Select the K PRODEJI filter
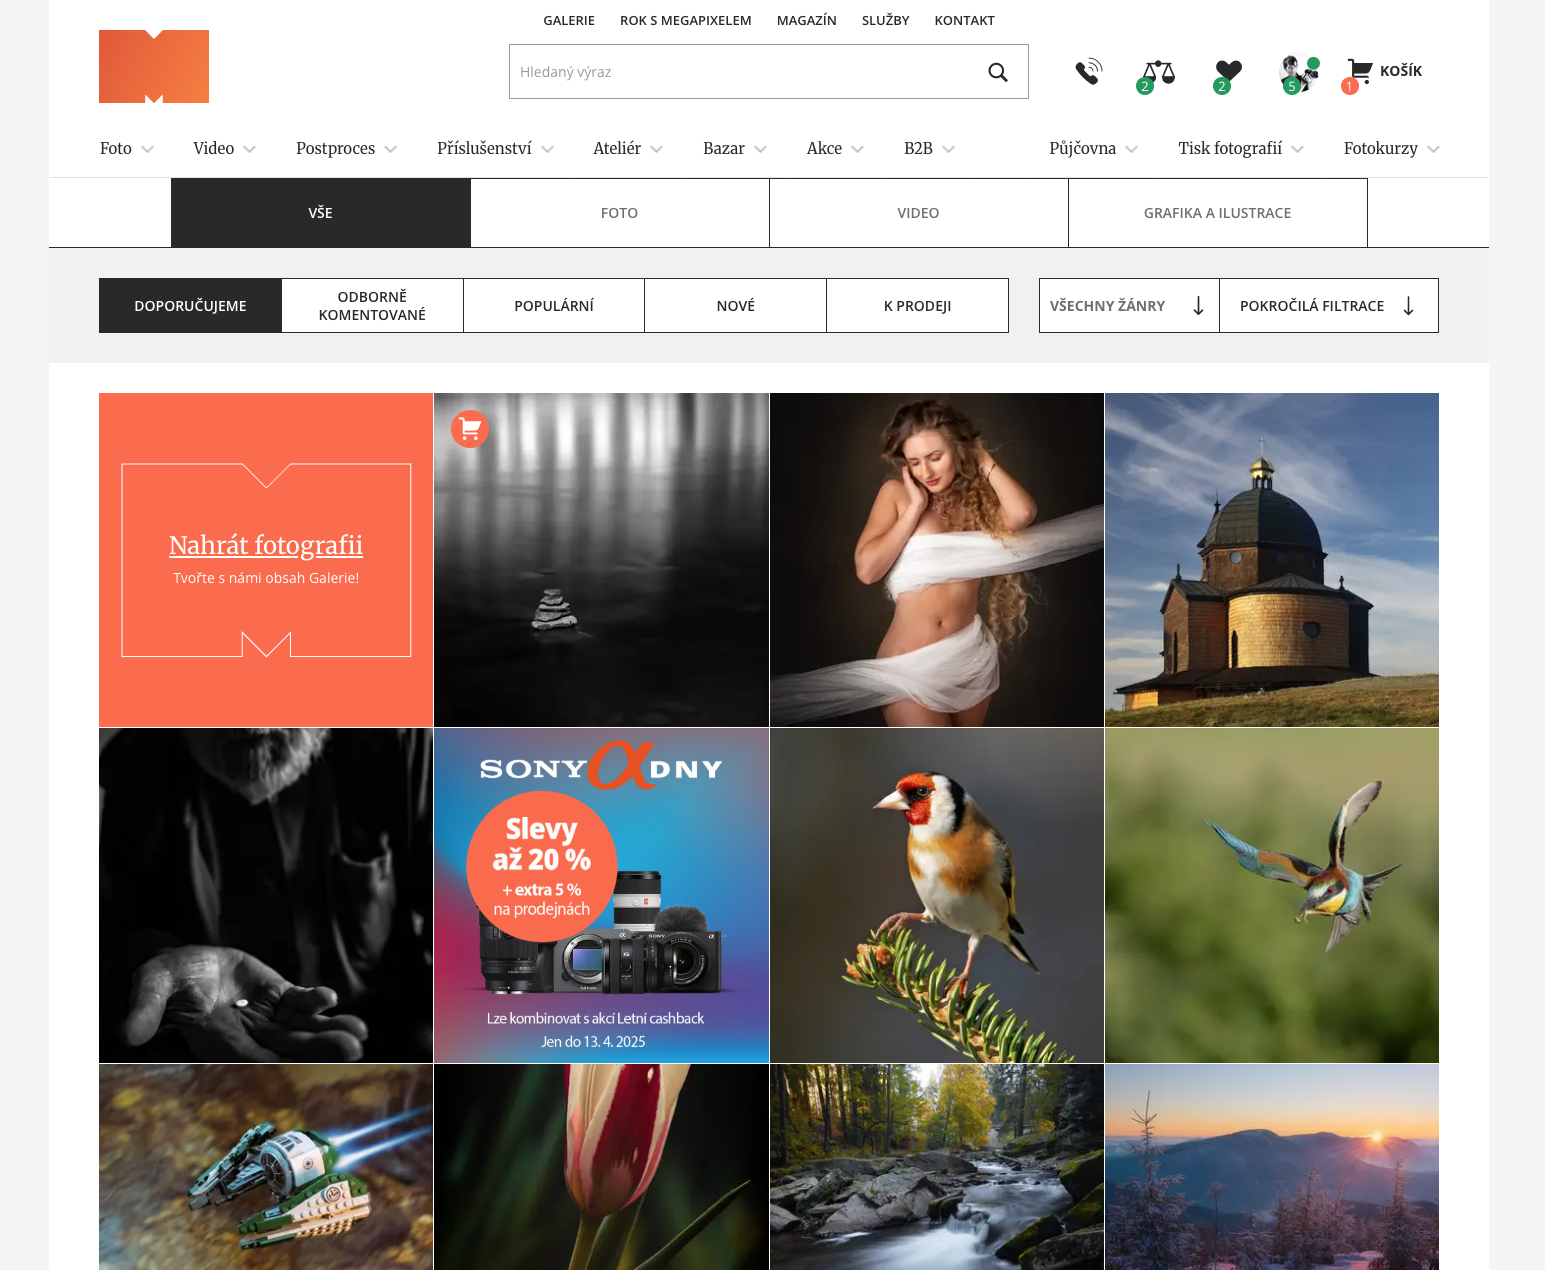This screenshot has height=1270, width=1545. (918, 306)
